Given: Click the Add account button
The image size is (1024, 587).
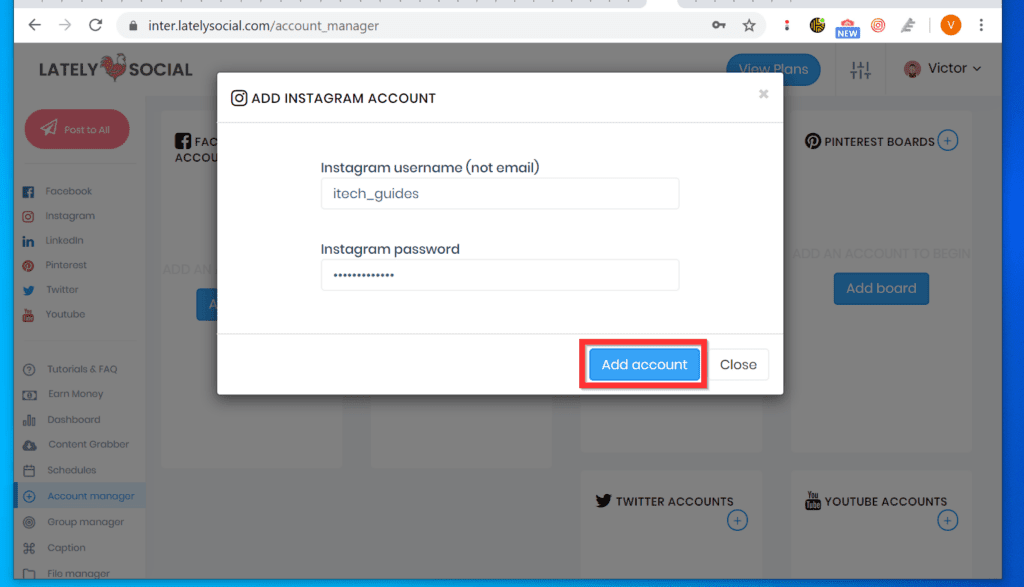Looking at the screenshot, I should pos(644,364).
